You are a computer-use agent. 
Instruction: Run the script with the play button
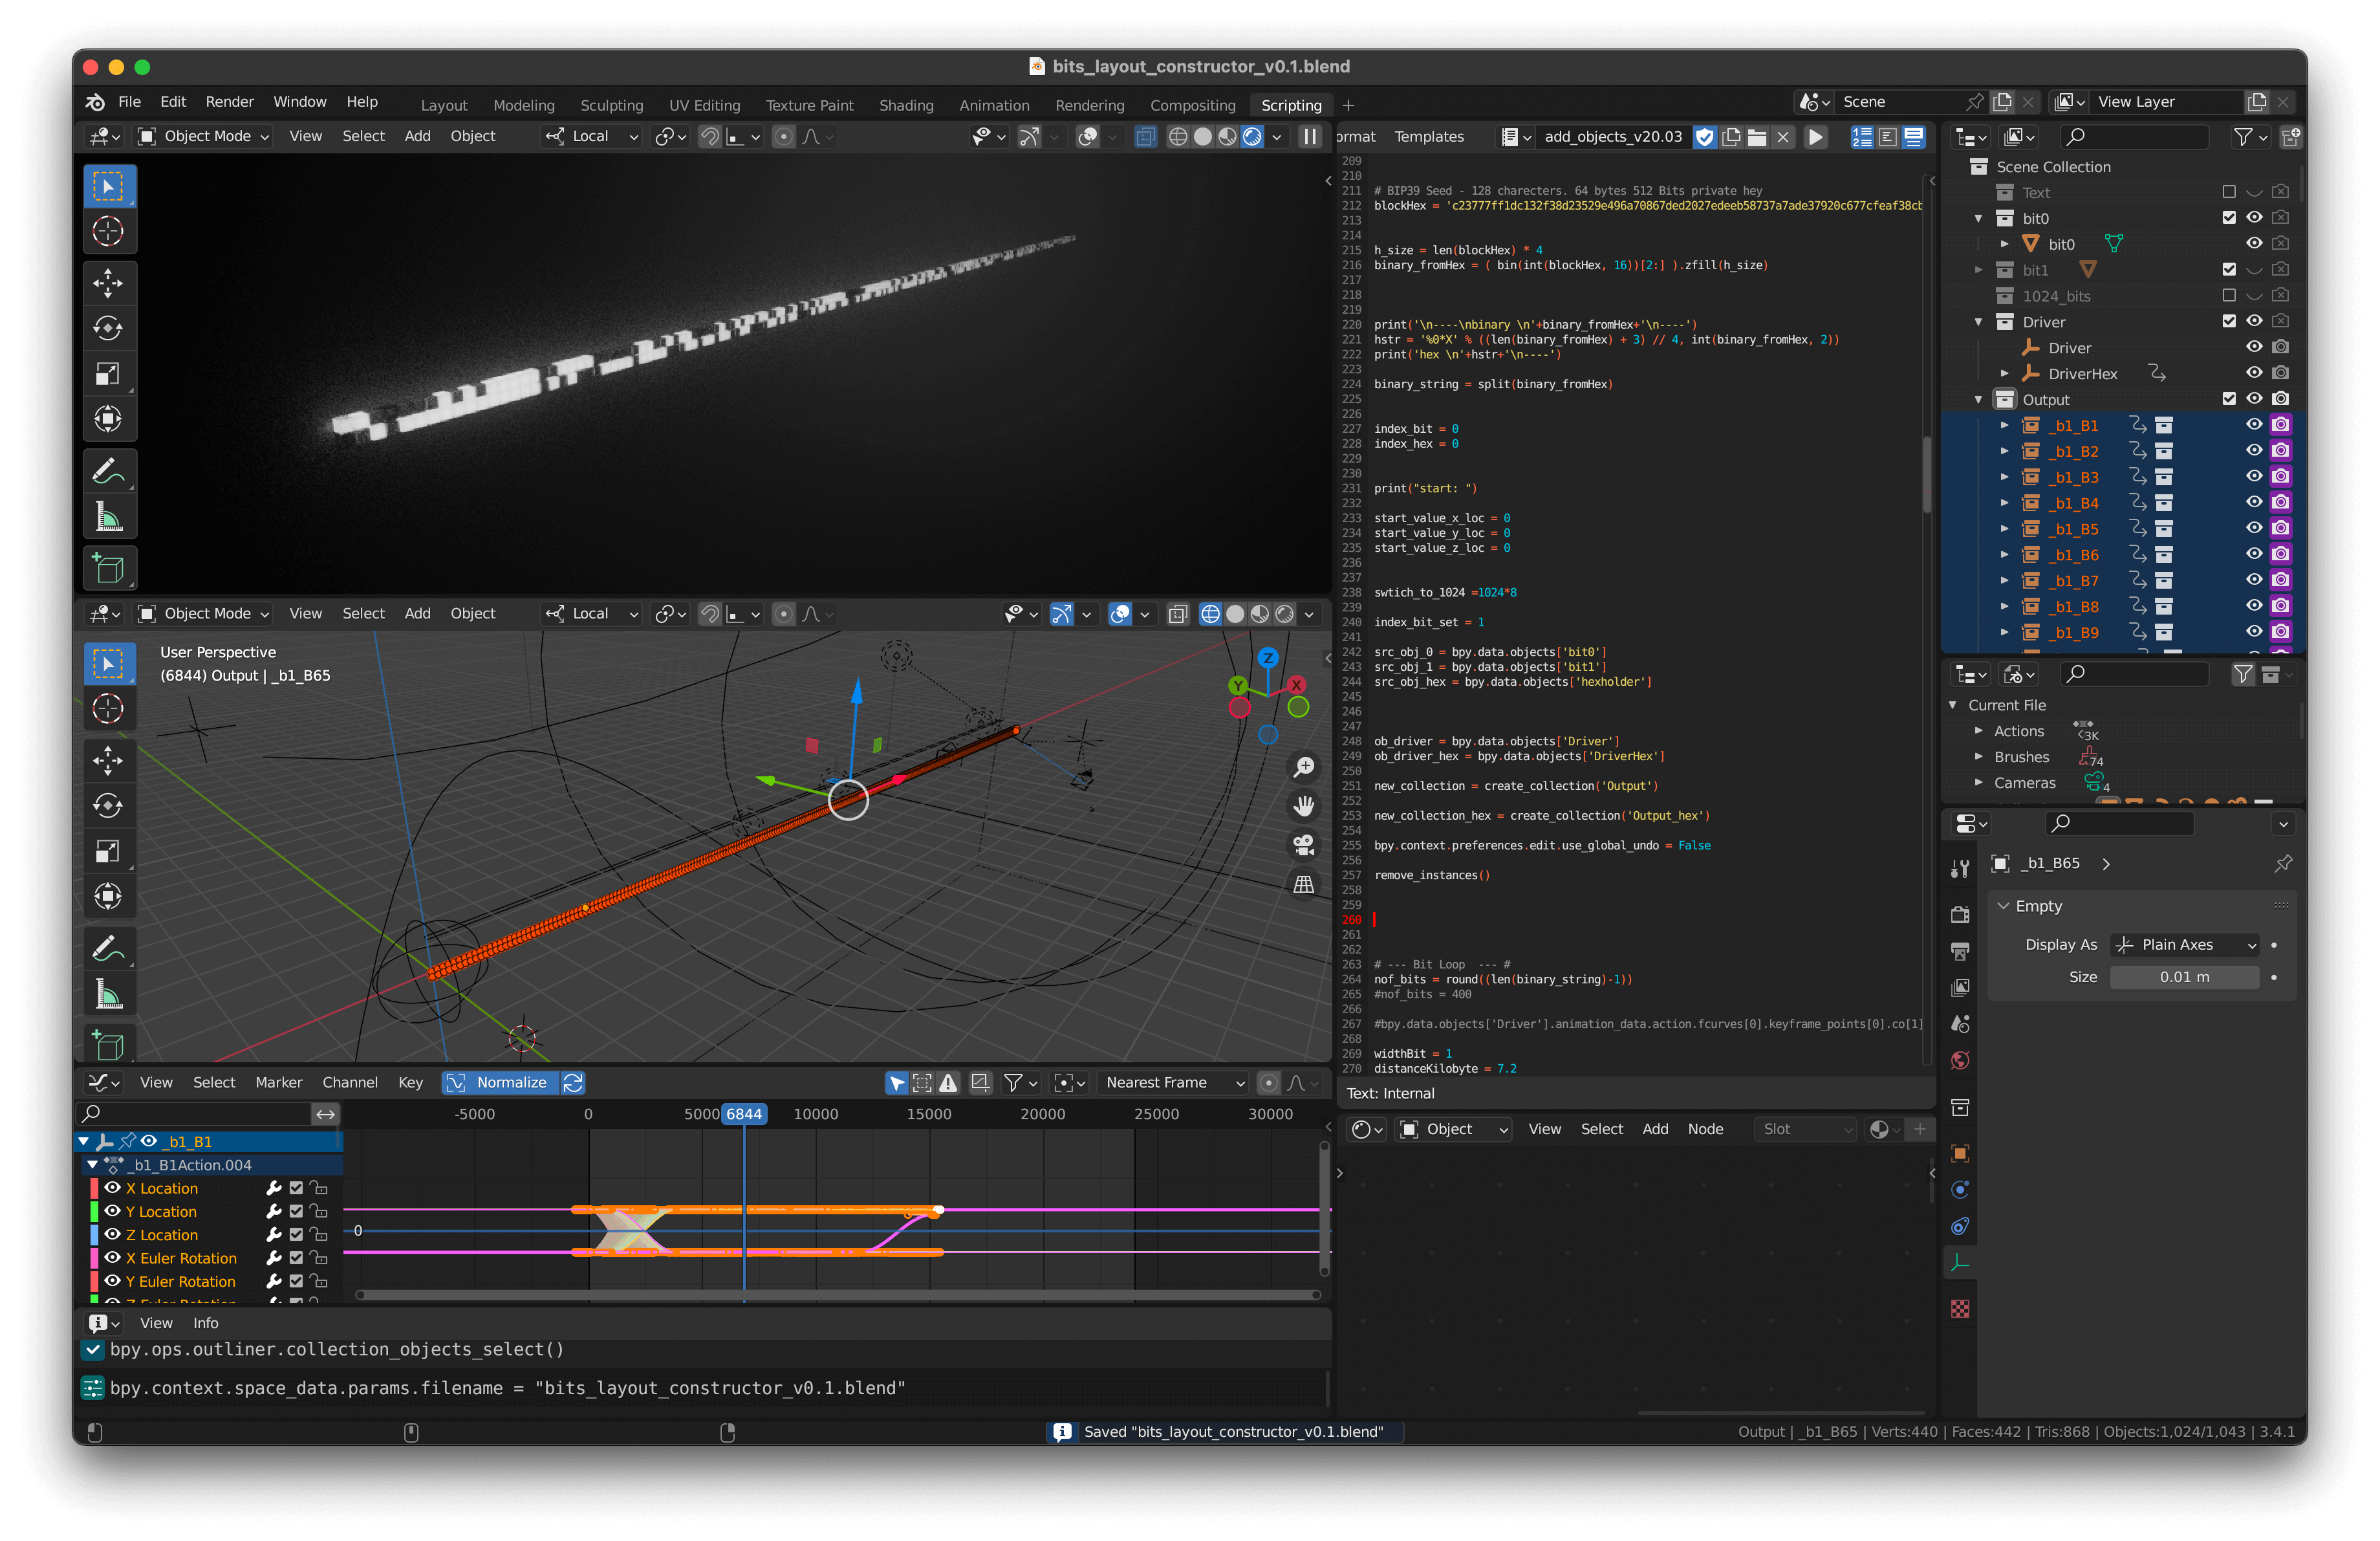coord(1815,137)
